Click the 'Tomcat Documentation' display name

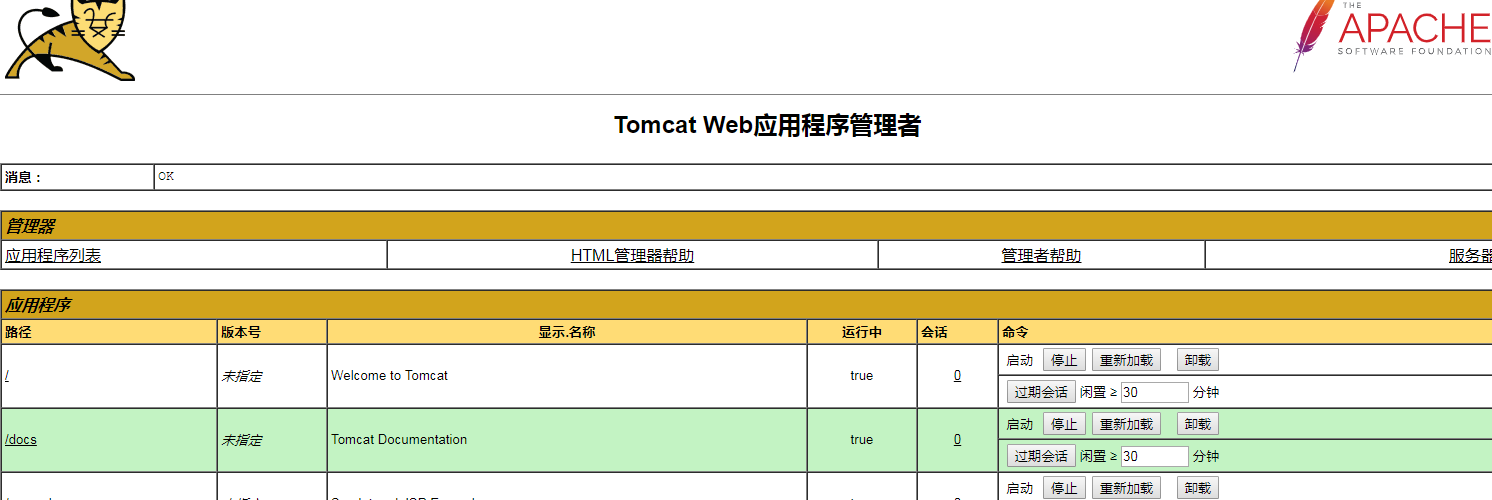pos(399,439)
